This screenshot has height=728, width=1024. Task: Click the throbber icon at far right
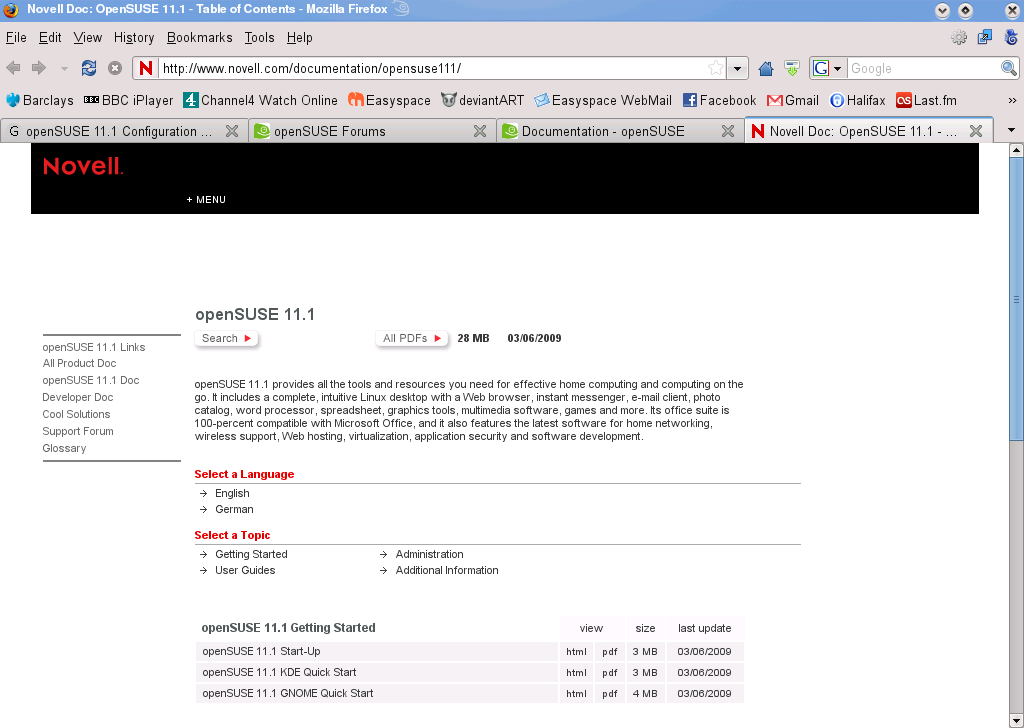1010,37
